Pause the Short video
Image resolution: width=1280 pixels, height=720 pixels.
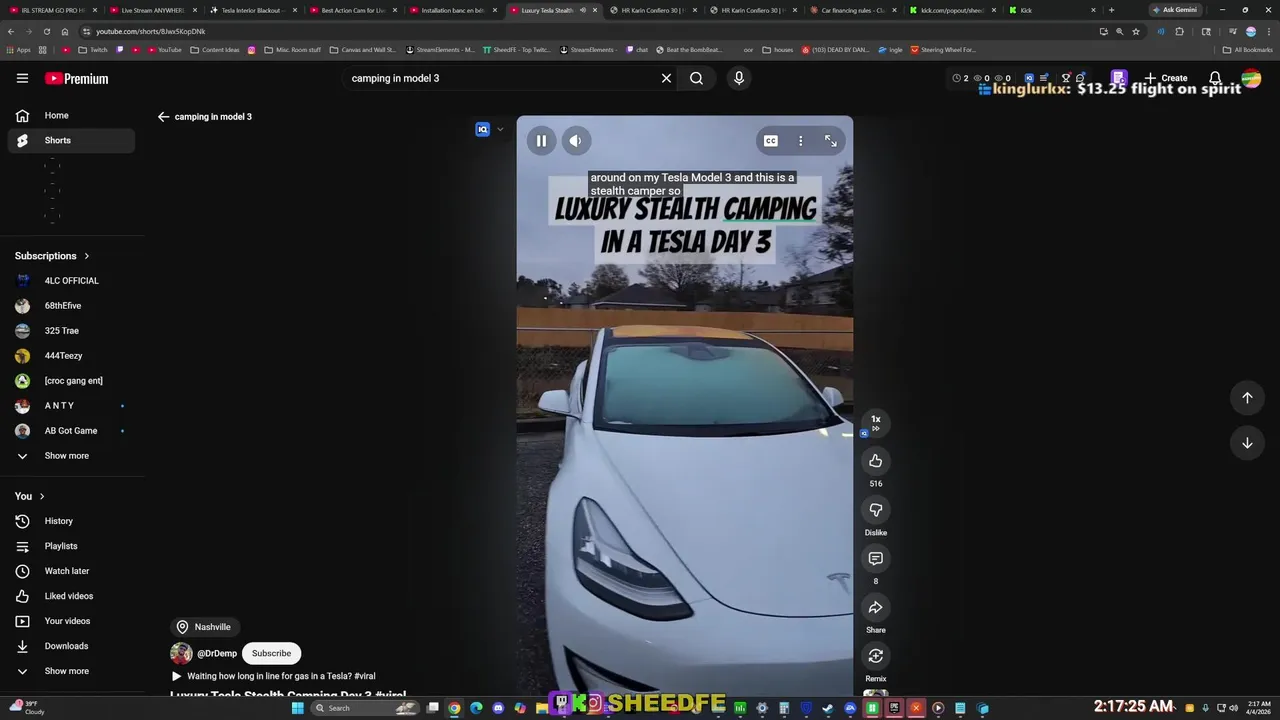pos(541,141)
